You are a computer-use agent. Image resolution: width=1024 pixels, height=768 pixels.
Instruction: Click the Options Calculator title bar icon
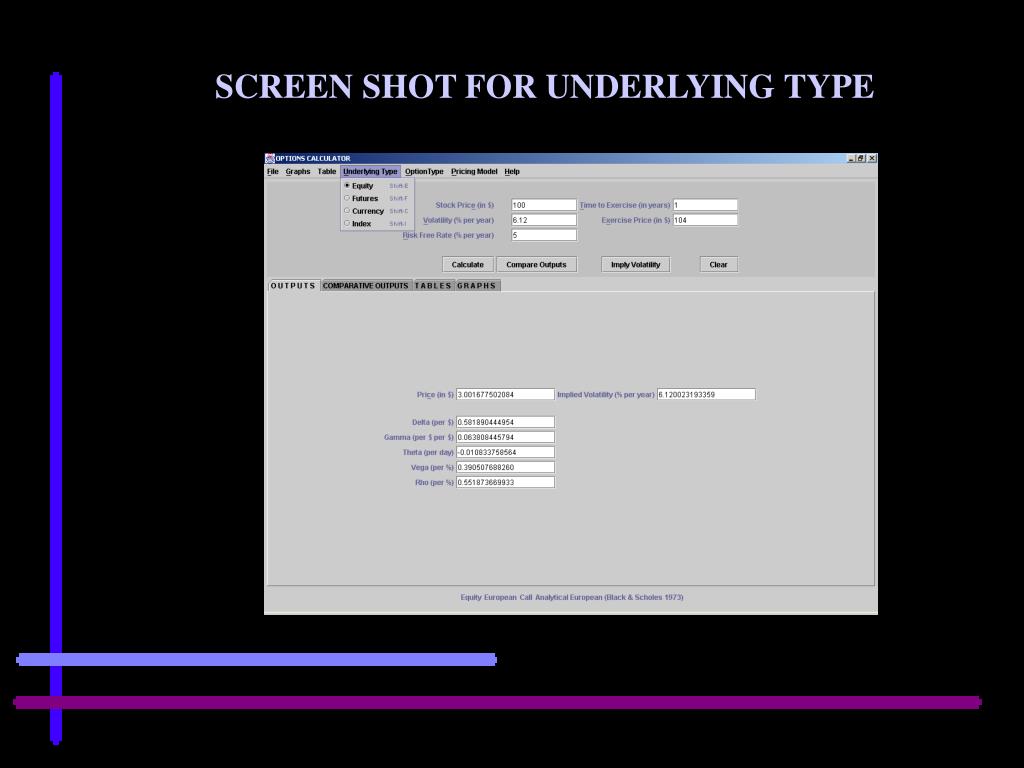click(x=270, y=158)
